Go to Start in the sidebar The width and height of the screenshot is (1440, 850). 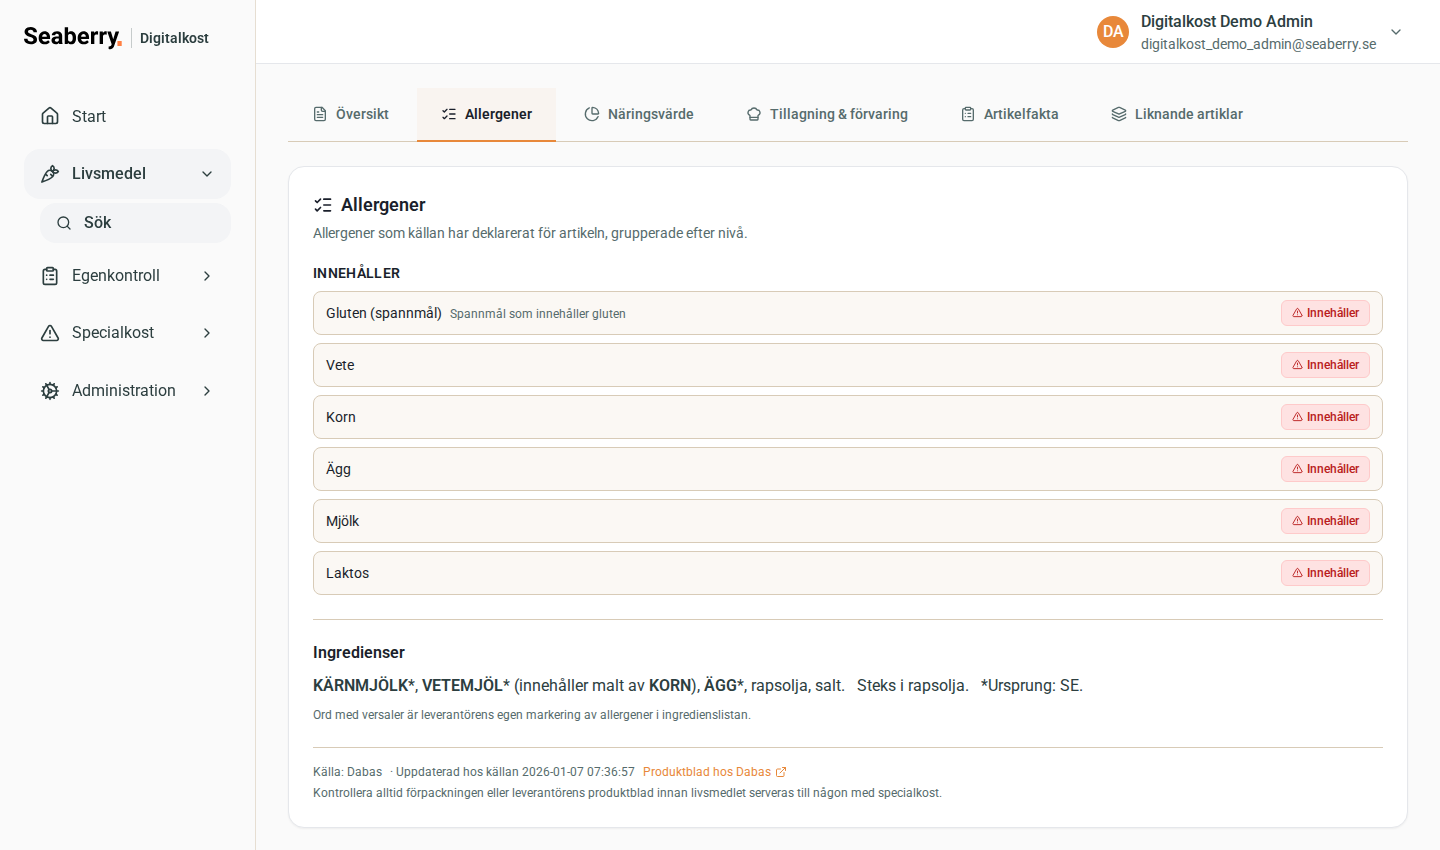coord(127,116)
